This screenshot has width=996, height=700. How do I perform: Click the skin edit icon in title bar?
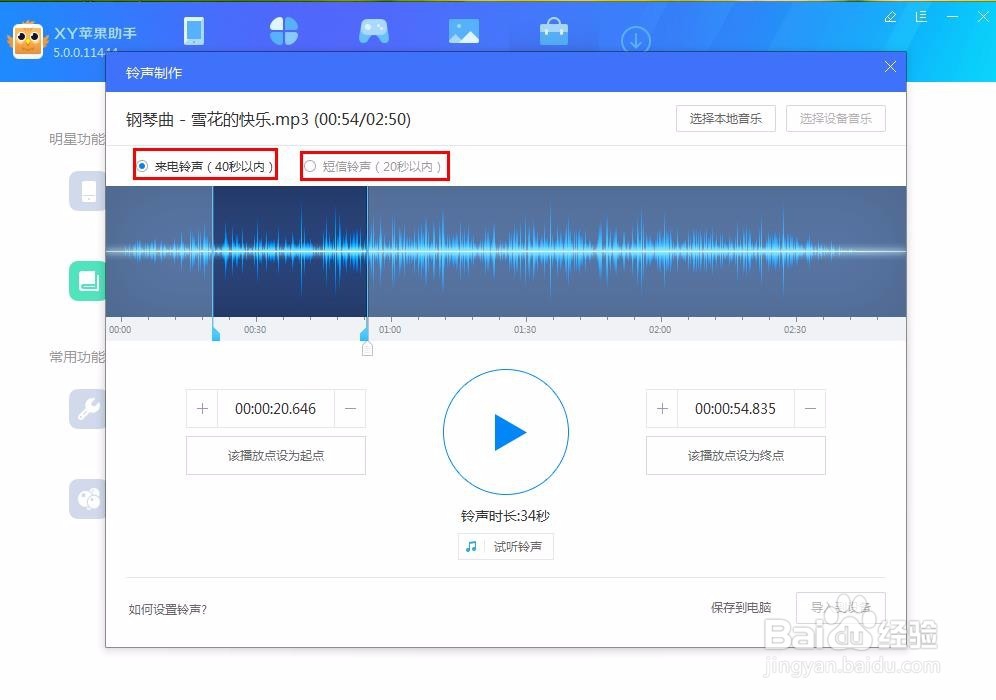point(891,17)
